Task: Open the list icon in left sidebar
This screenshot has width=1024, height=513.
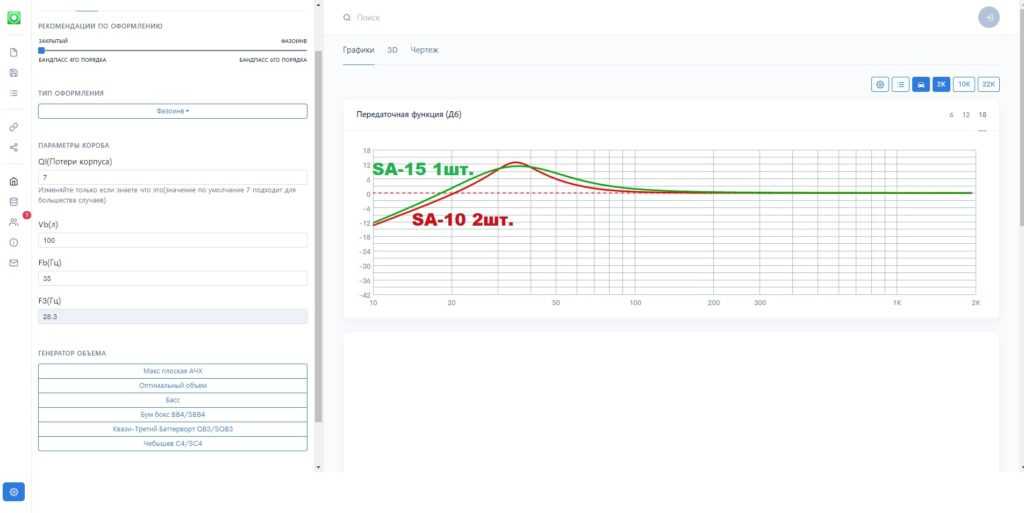Action: pos(14,93)
